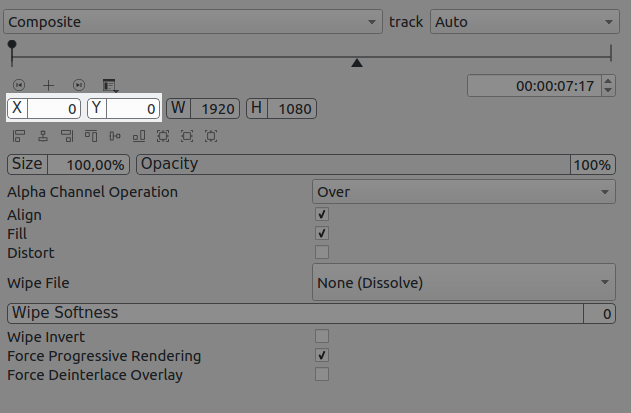Go to the previous keyframe
The image size is (631, 413).
pyautogui.click(x=19, y=85)
